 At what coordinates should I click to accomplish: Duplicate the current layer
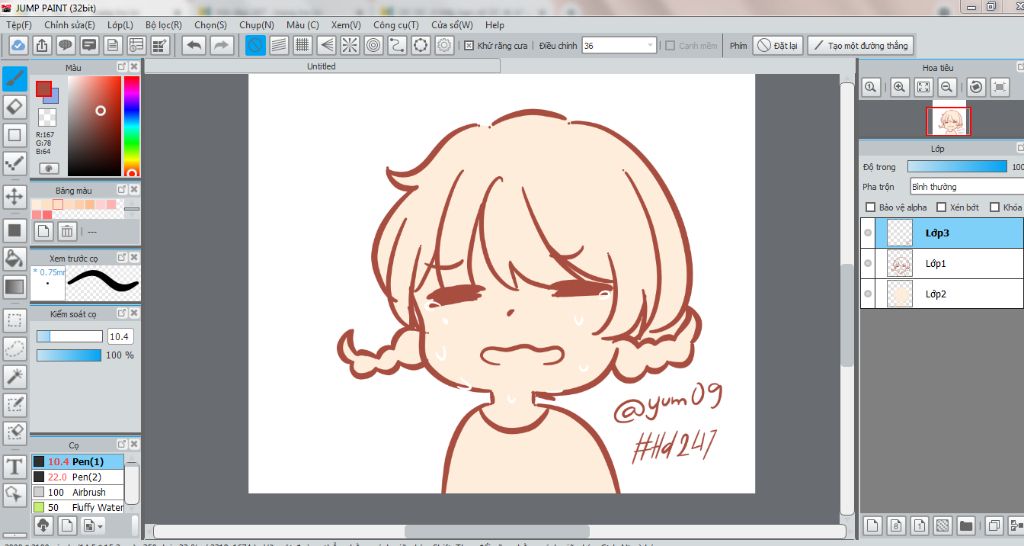[994, 525]
